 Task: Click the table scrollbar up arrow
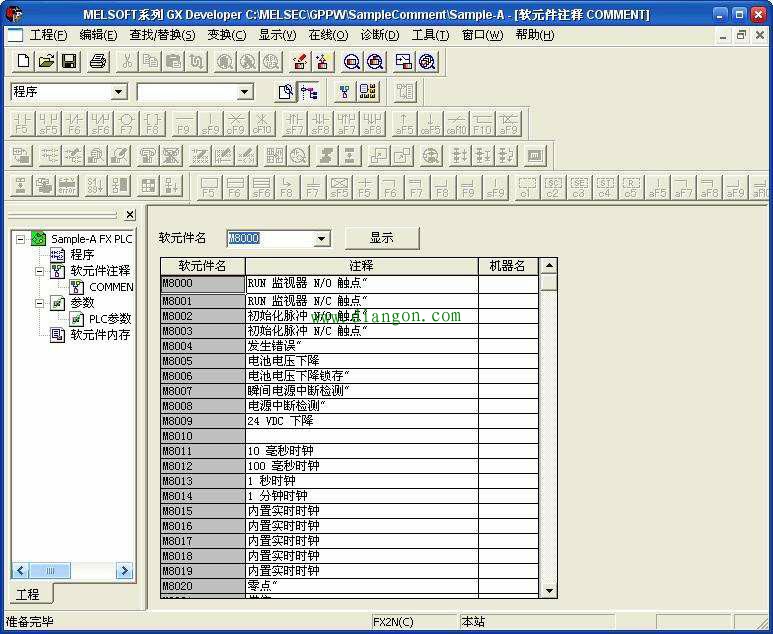pyautogui.click(x=548, y=266)
